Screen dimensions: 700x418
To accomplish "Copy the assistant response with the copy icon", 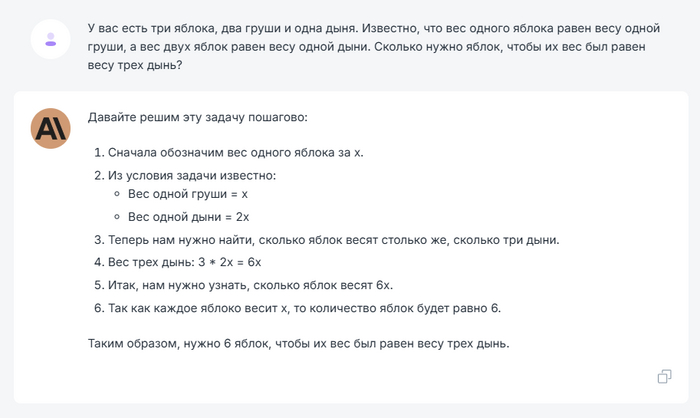I will (x=663, y=376).
